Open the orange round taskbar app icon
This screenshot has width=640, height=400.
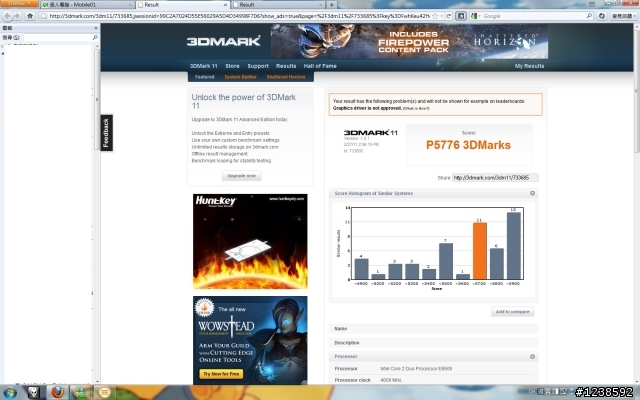(104, 392)
